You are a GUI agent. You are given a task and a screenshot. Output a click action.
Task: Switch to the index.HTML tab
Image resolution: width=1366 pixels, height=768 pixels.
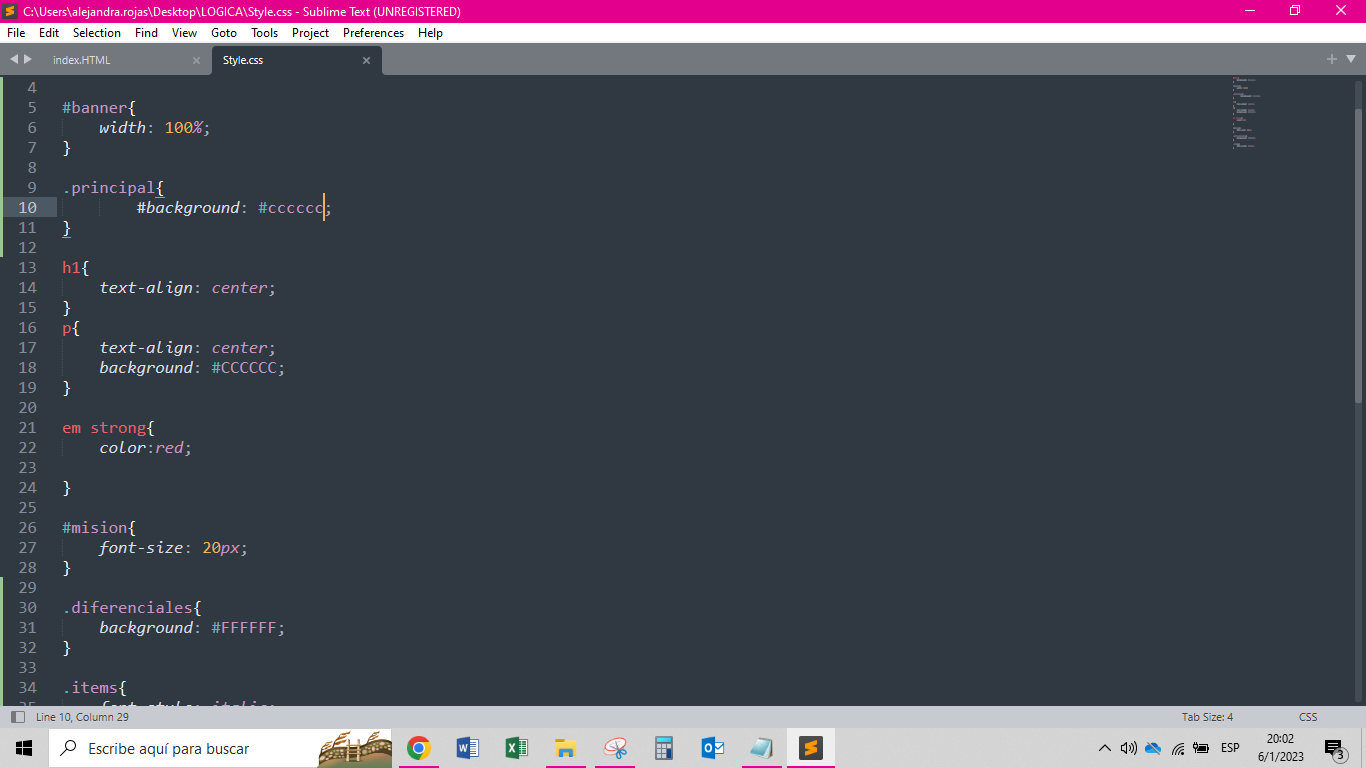click(82, 60)
